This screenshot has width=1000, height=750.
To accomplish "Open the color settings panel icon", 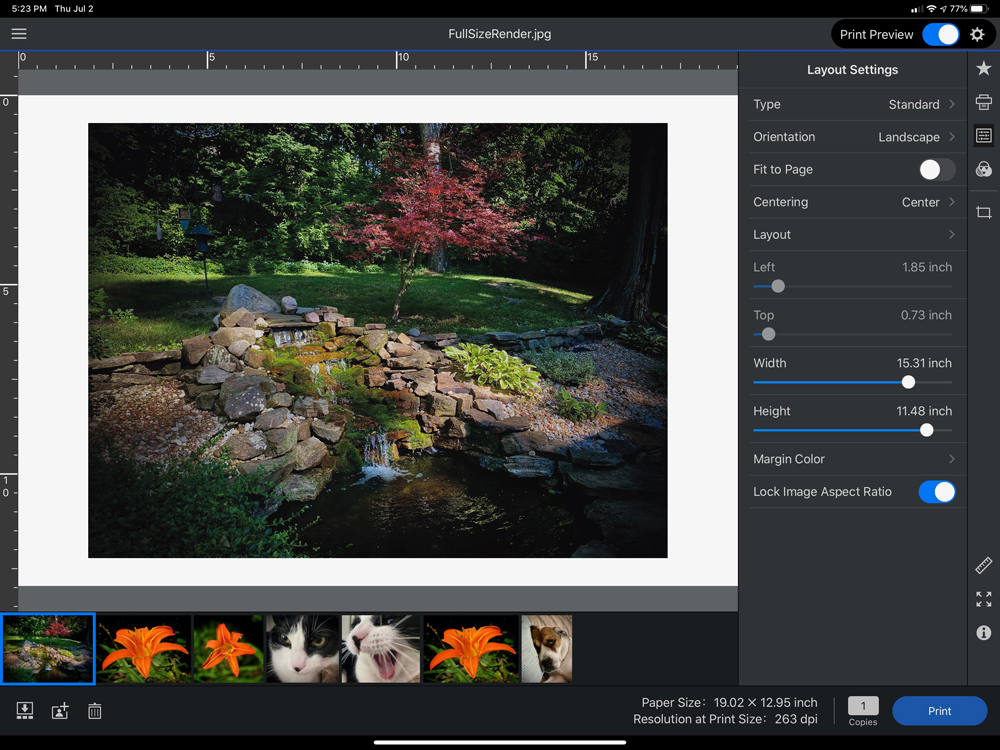I will point(983,169).
